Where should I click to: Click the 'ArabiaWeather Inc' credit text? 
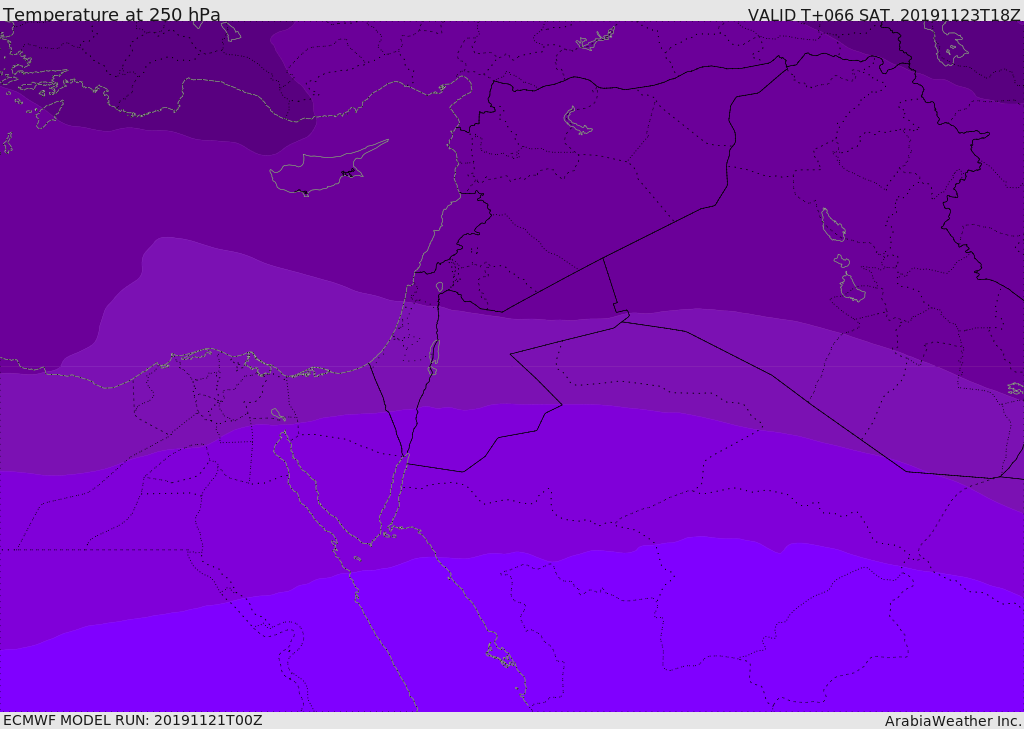point(953,721)
